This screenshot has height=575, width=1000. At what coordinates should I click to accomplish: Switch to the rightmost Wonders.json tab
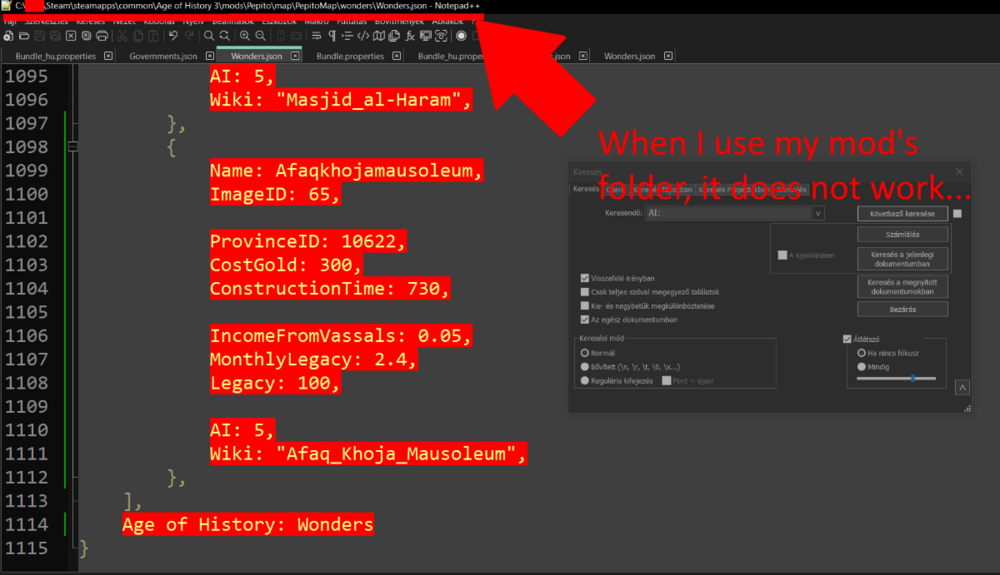tap(629, 56)
